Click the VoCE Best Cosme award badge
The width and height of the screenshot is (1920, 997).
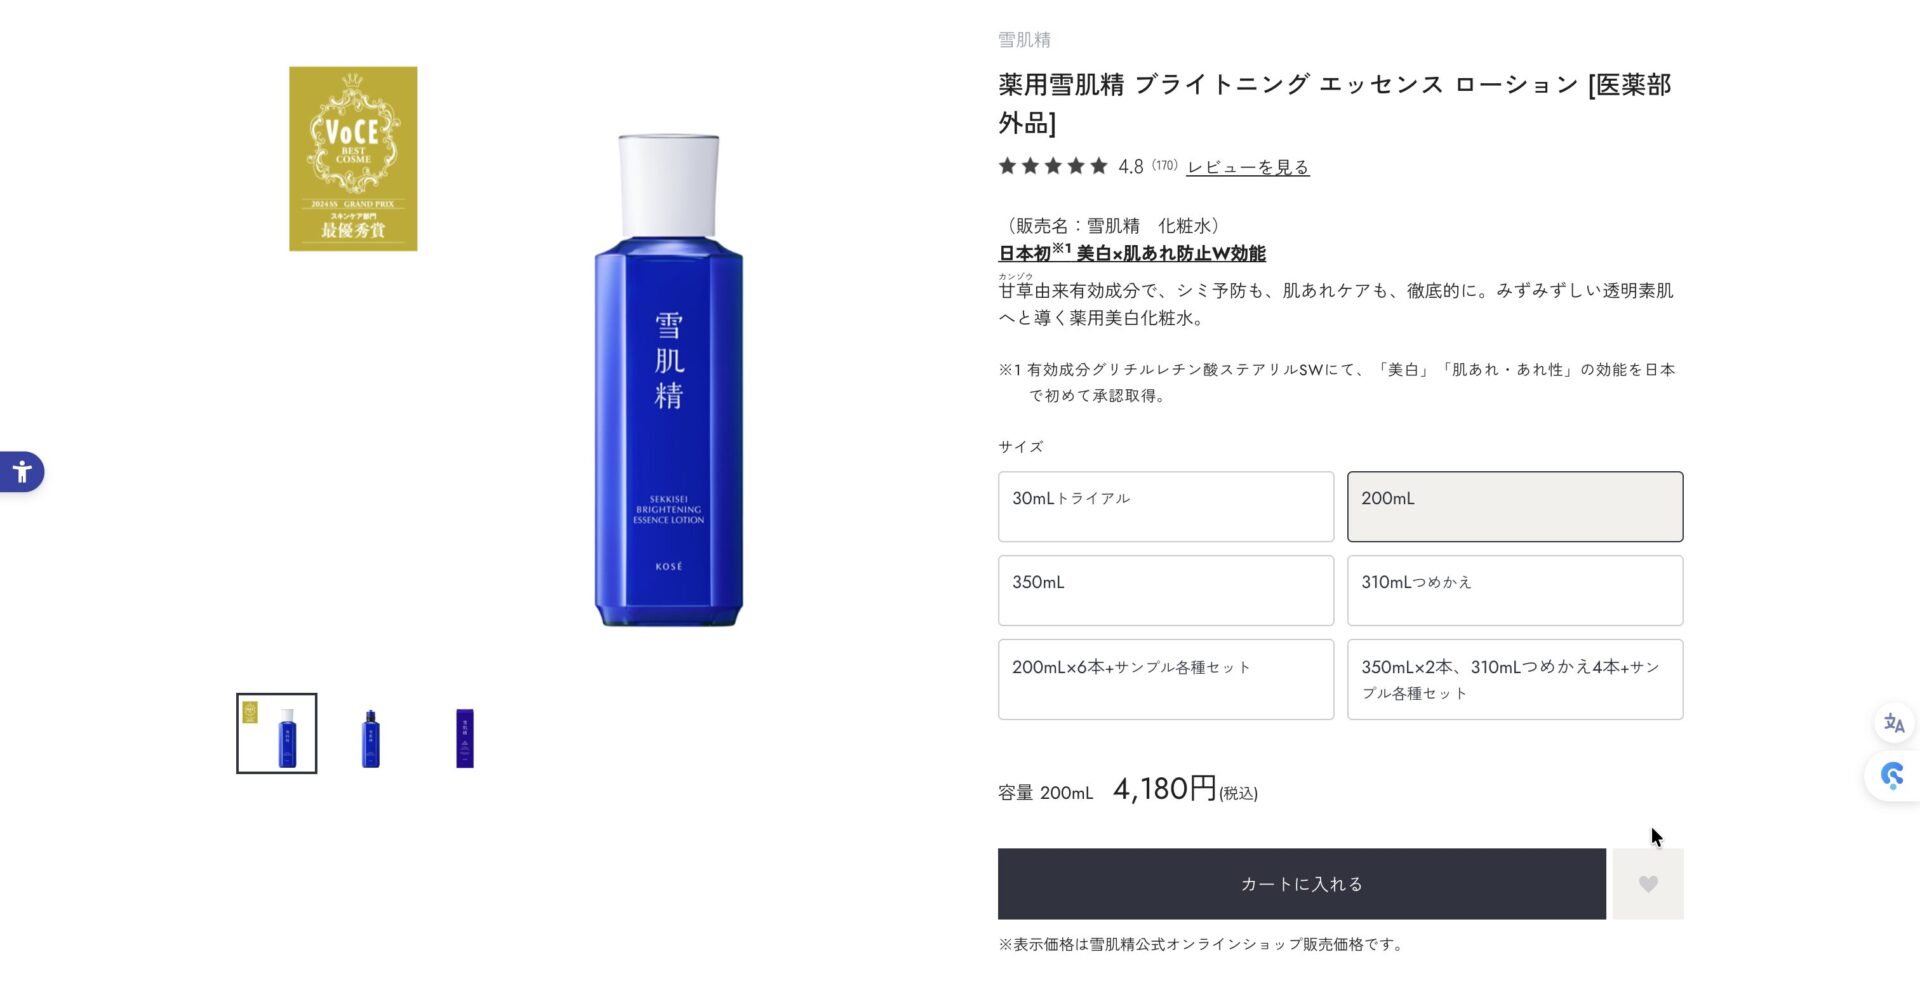tap(353, 159)
